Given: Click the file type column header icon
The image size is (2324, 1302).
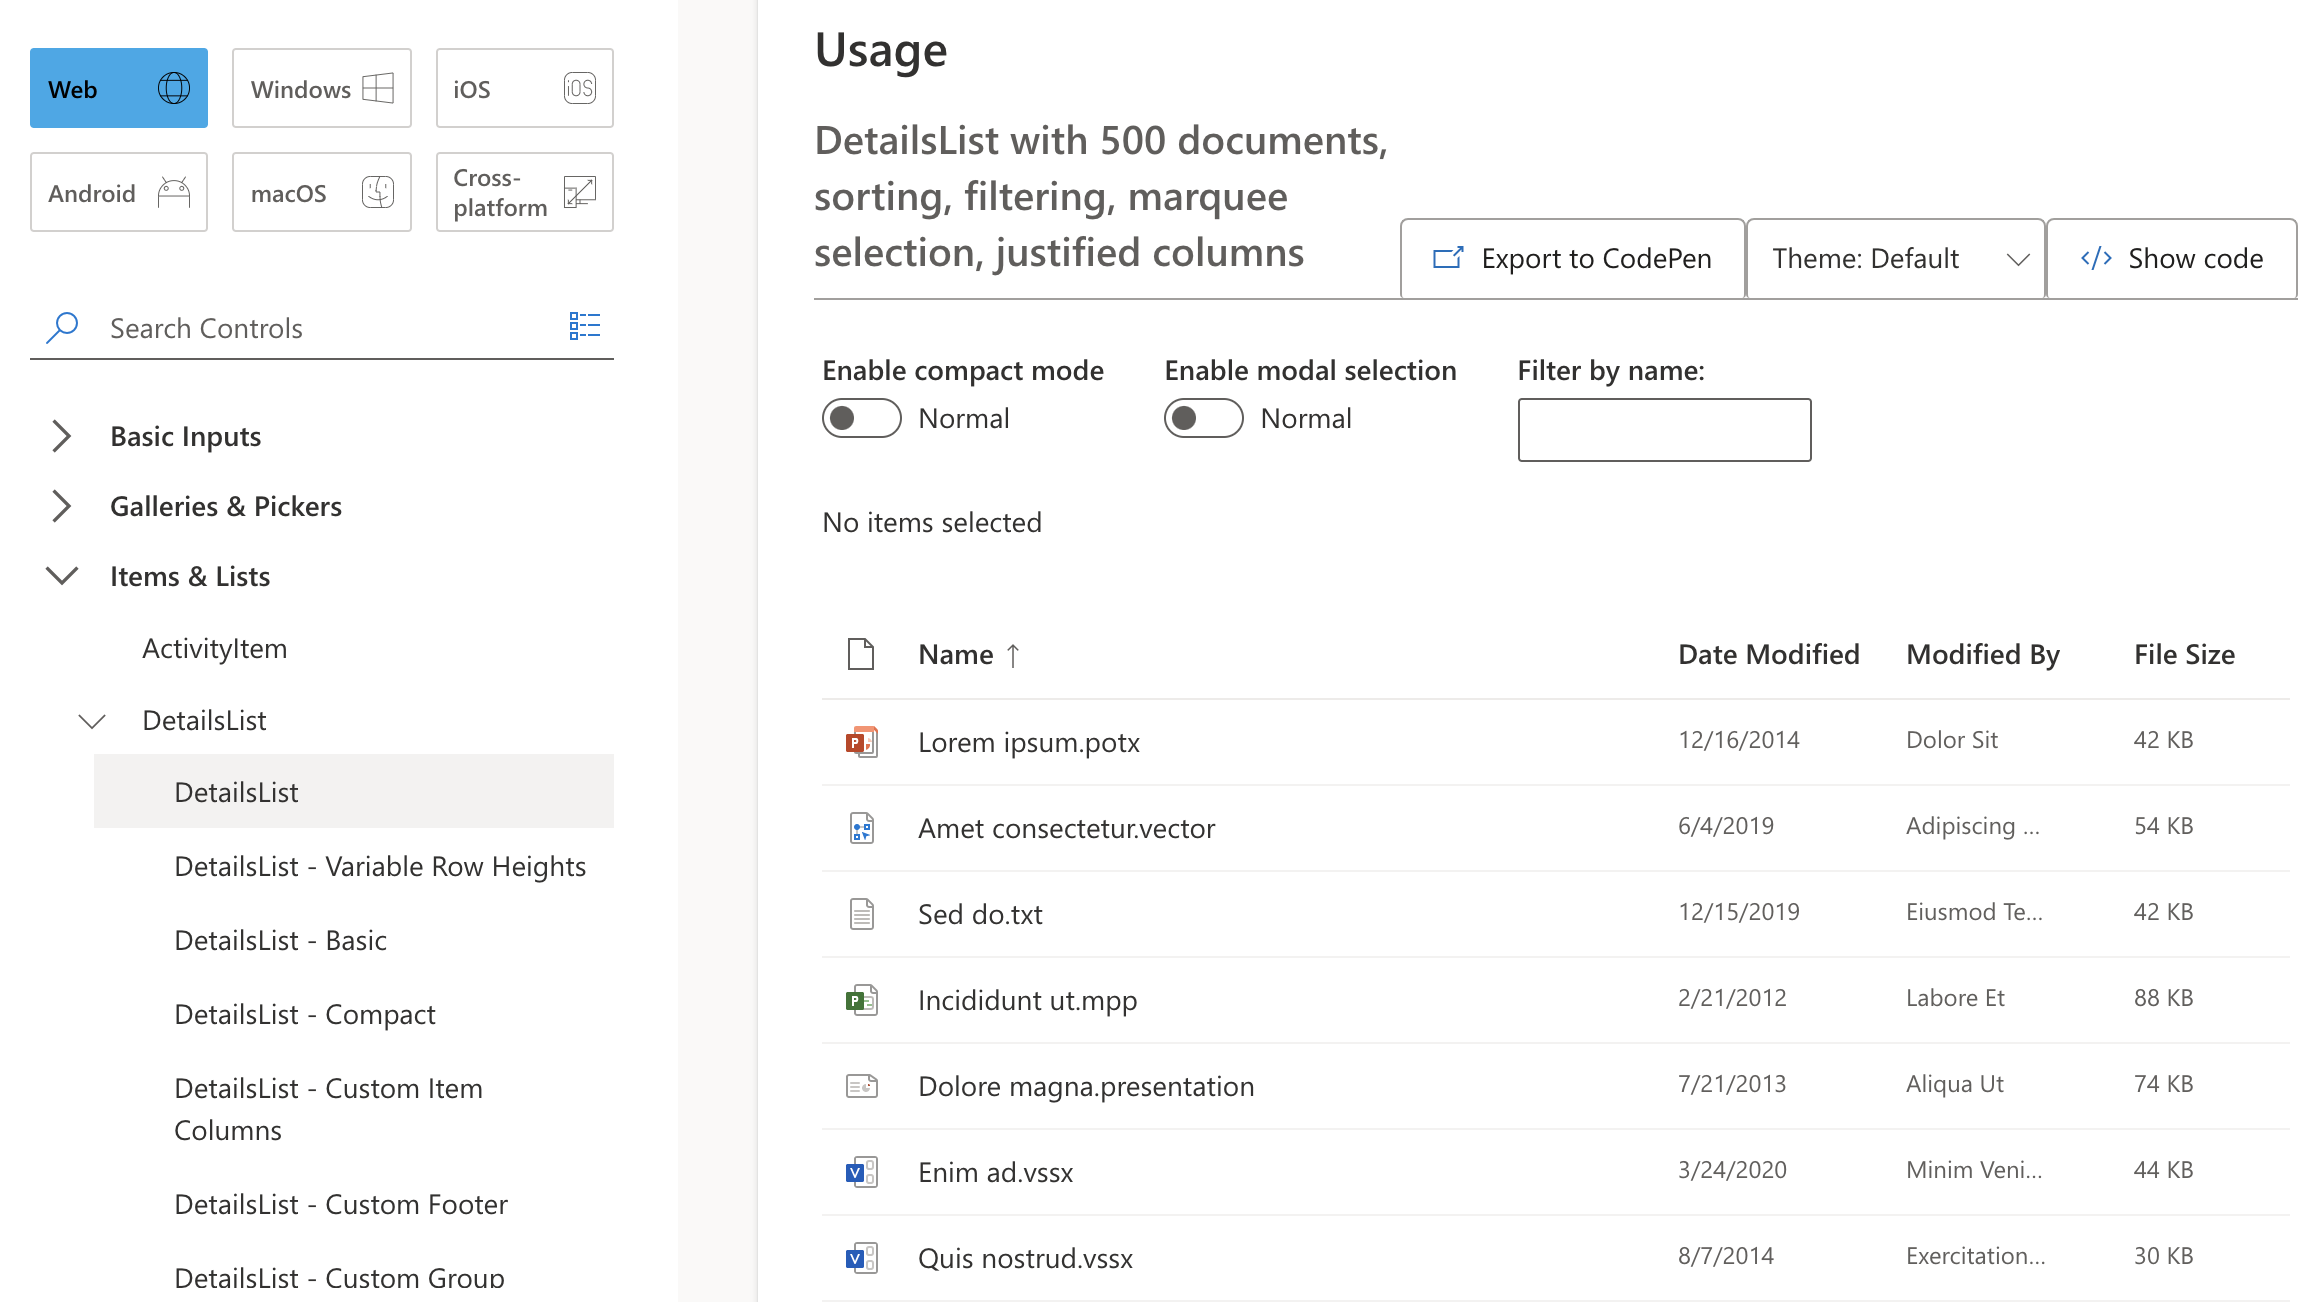Looking at the screenshot, I should pyautogui.click(x=861, y=654).
